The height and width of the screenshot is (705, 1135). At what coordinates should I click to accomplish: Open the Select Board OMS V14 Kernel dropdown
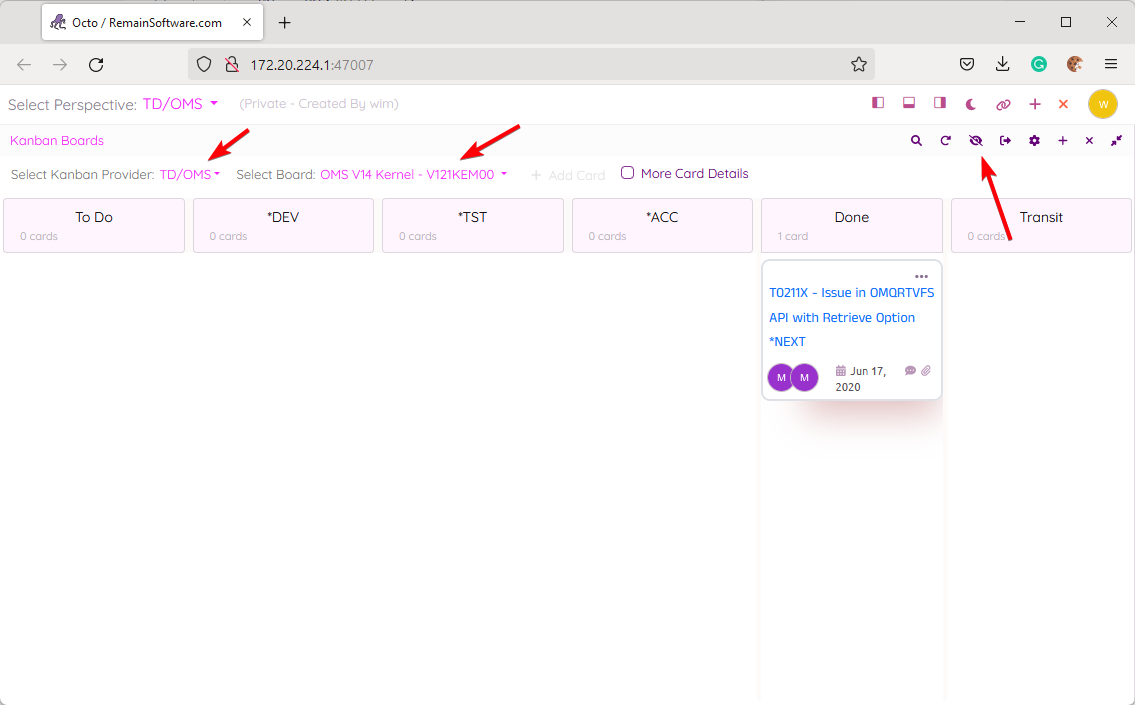point(413,174)
